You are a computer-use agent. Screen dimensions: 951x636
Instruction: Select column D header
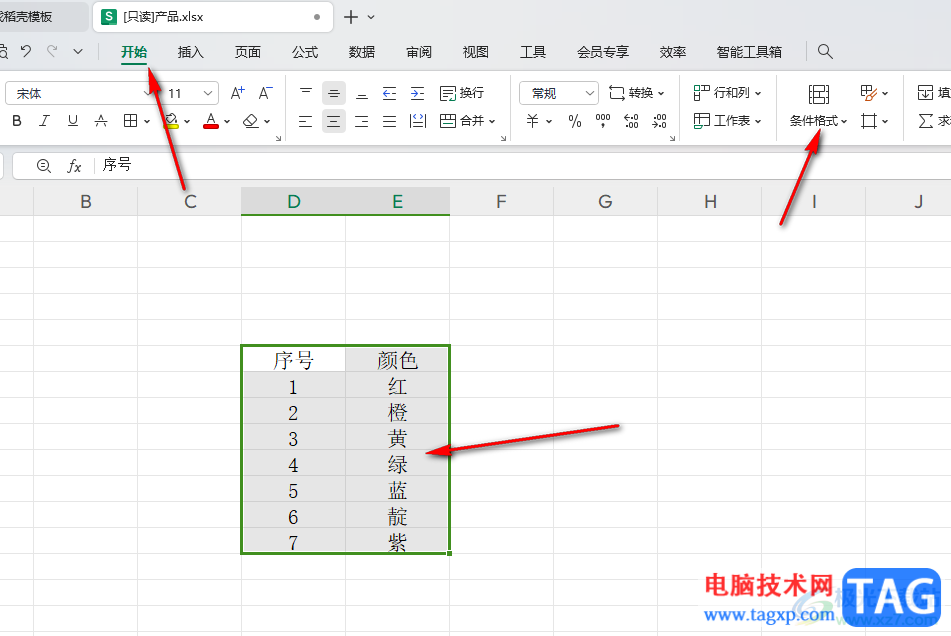click(294, 201)
